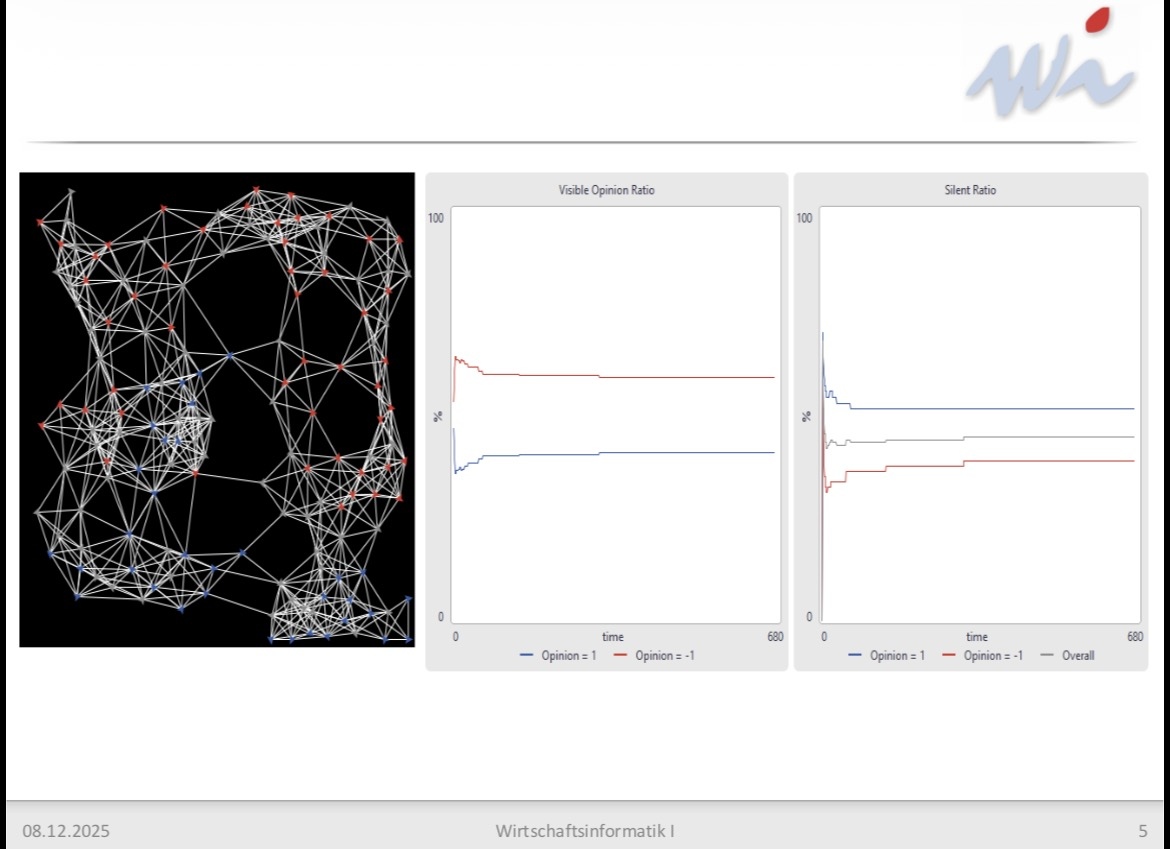Screen dimensions: 1170x849
Task: Click the gray swatch beside 'Overall' legend
Action: pyautogui.click(x=1048, y=655)
